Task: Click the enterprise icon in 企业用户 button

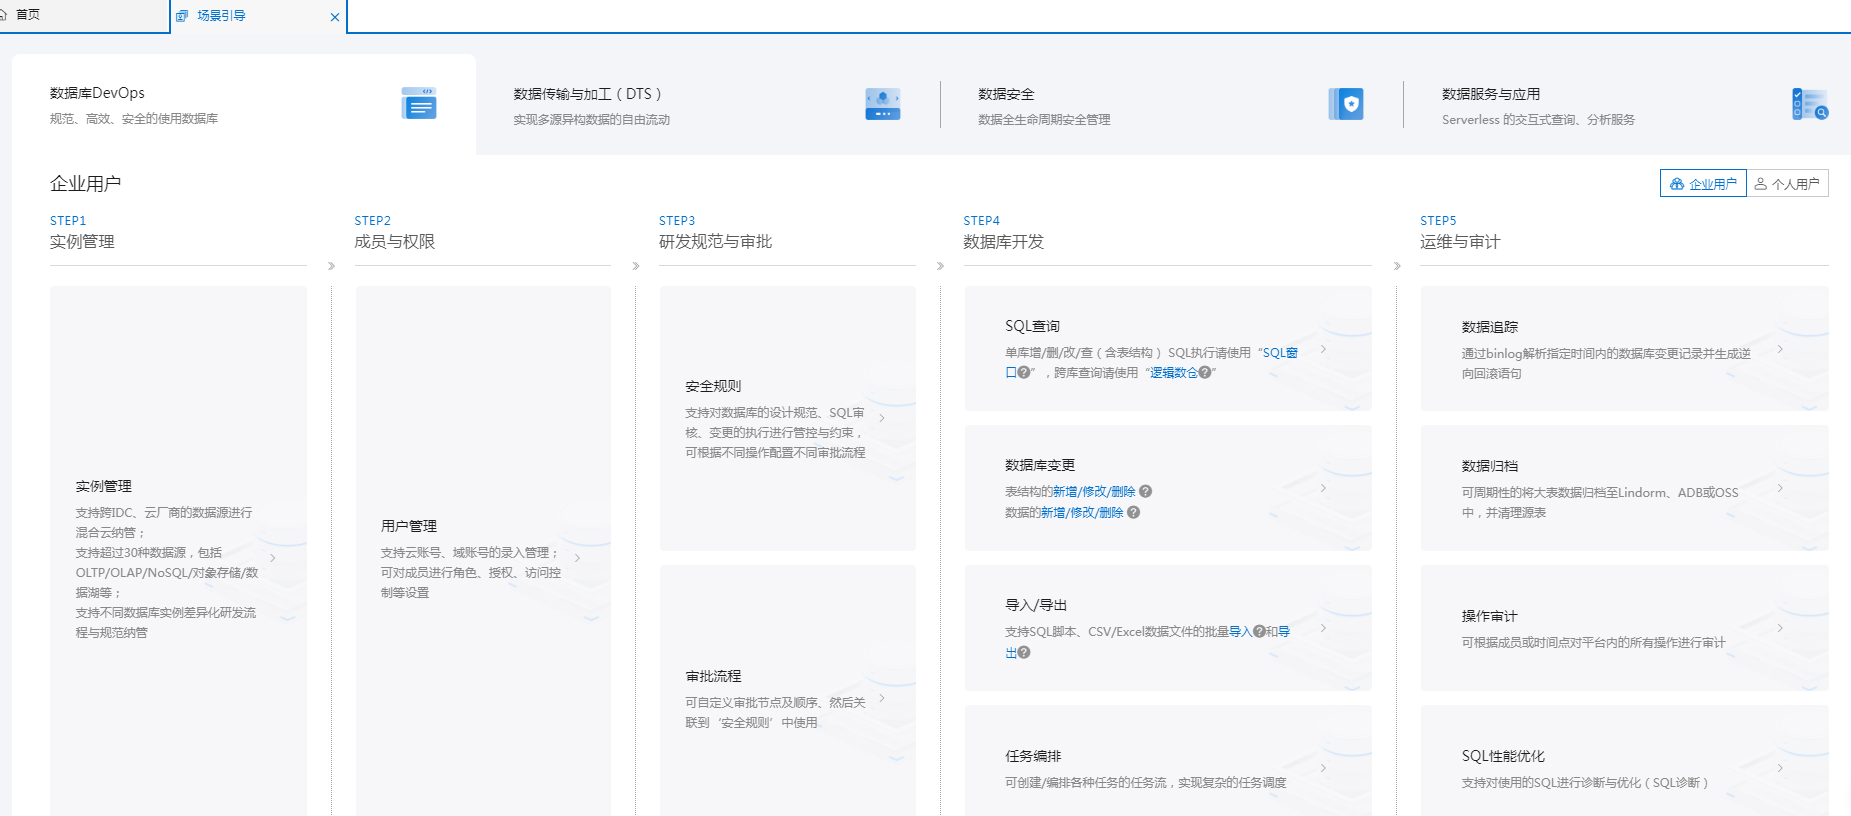Action: click(1677, 184)
